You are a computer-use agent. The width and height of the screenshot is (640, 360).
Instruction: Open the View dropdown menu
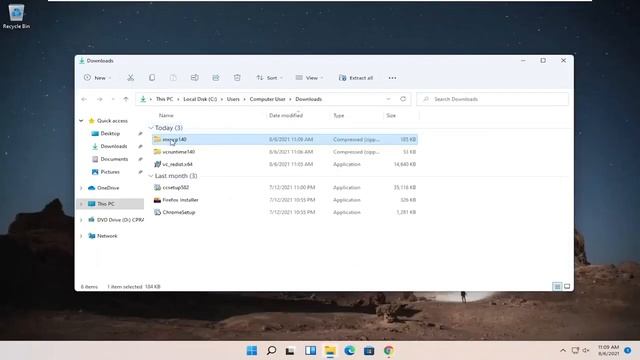pyautogui.click(x=309, y=78)
